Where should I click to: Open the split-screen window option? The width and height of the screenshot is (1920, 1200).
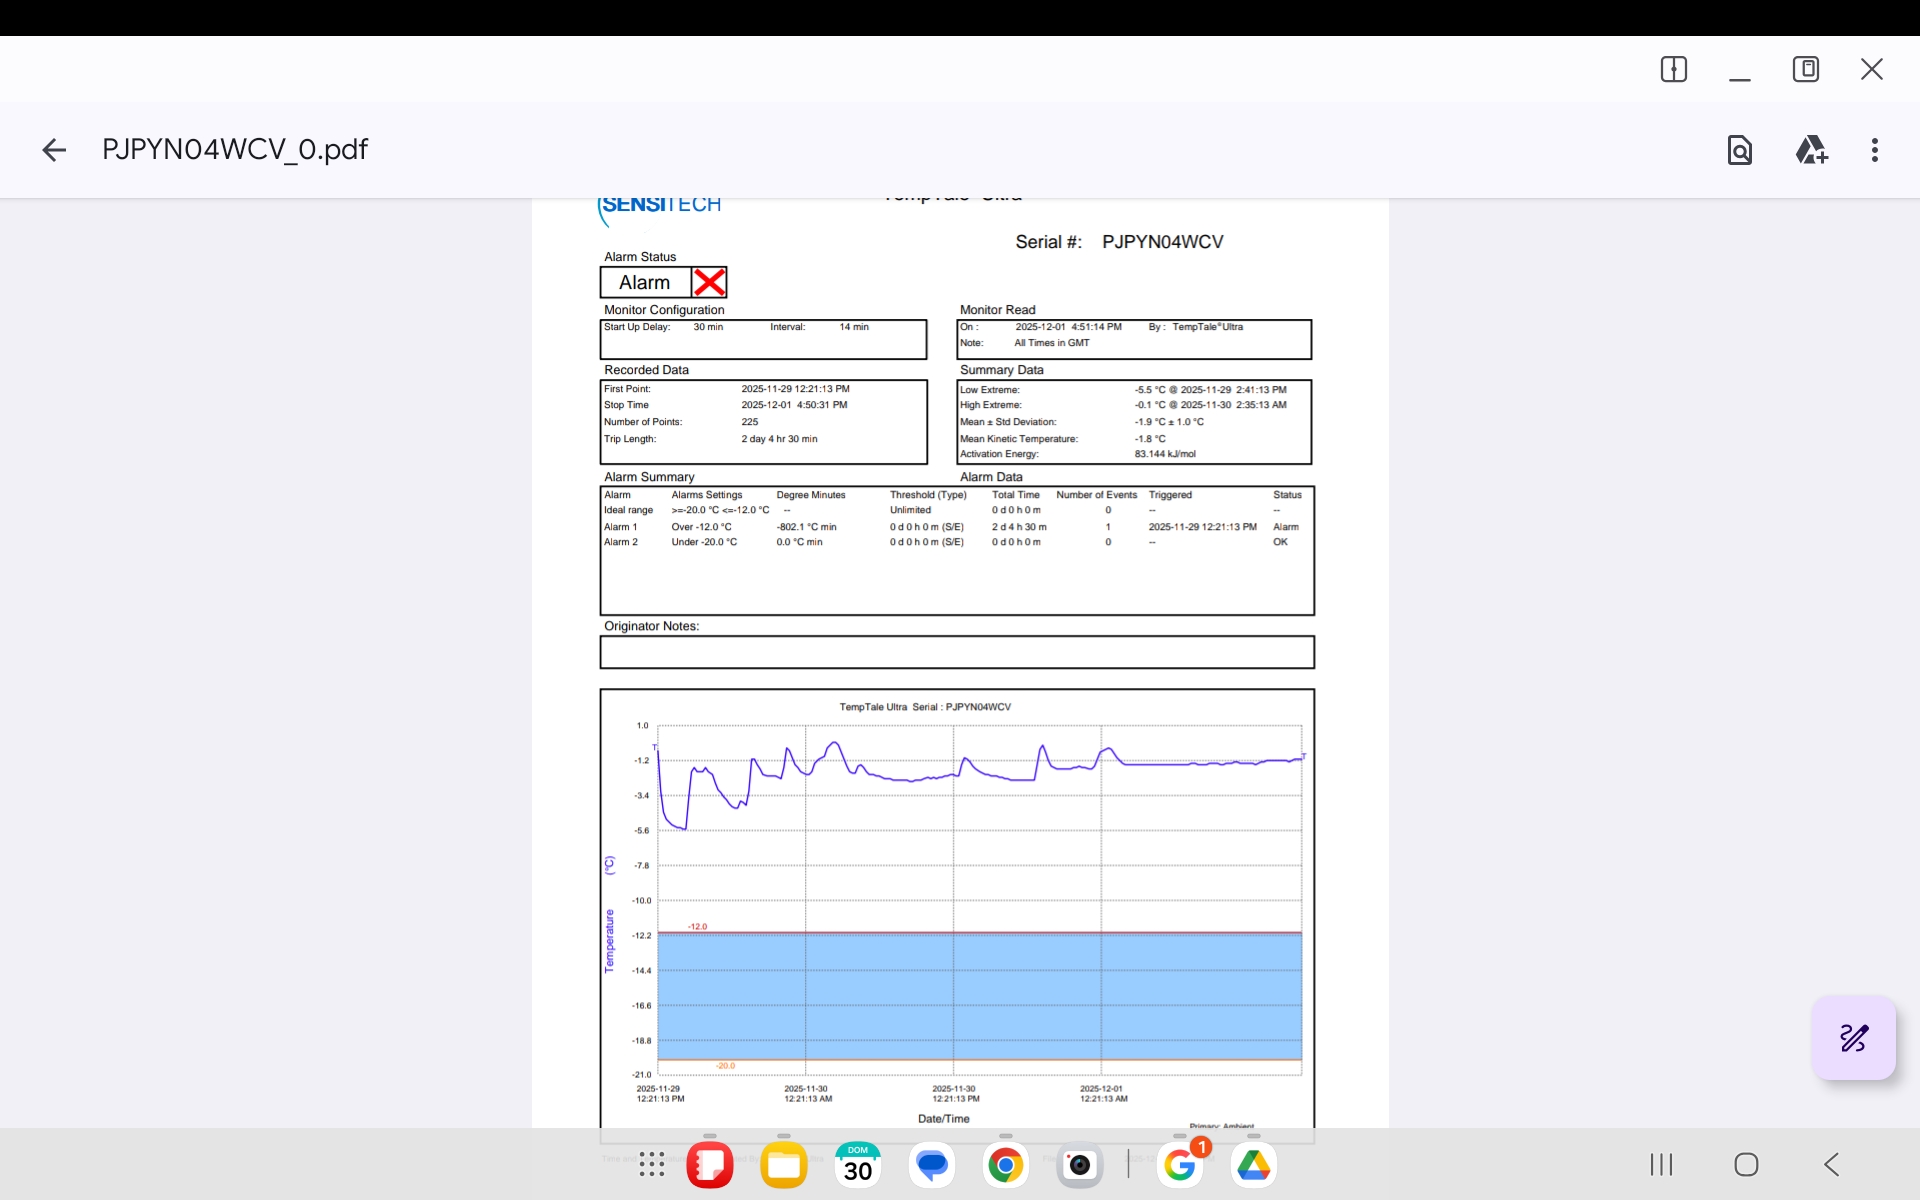[x=1673, y=69]
